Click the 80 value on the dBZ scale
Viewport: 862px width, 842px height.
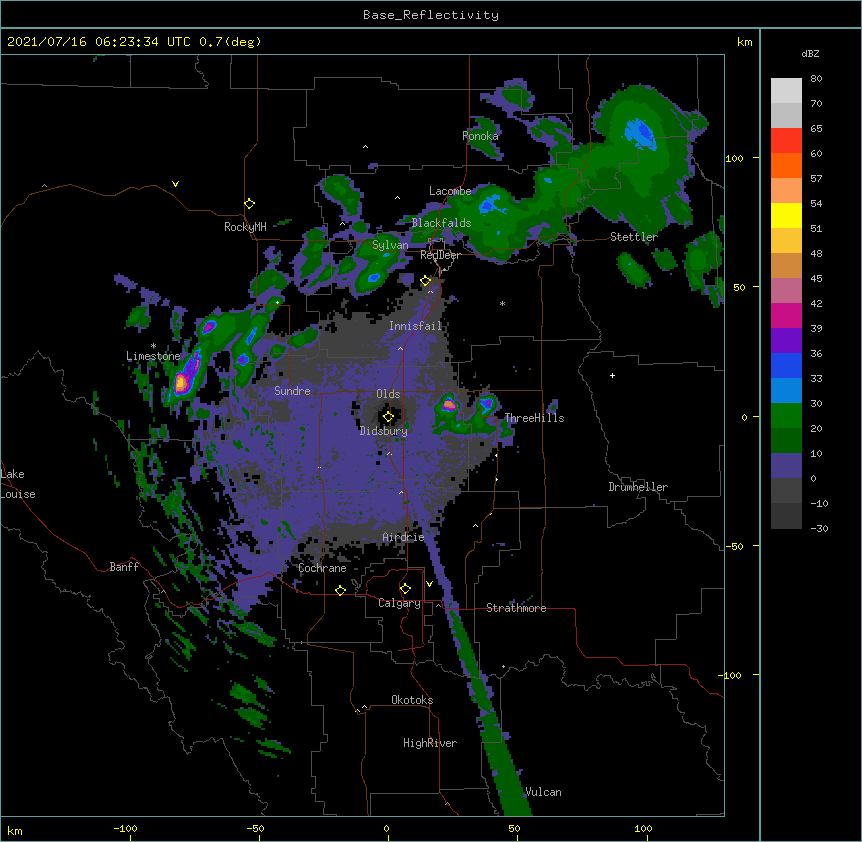click(x=816, y=79)
